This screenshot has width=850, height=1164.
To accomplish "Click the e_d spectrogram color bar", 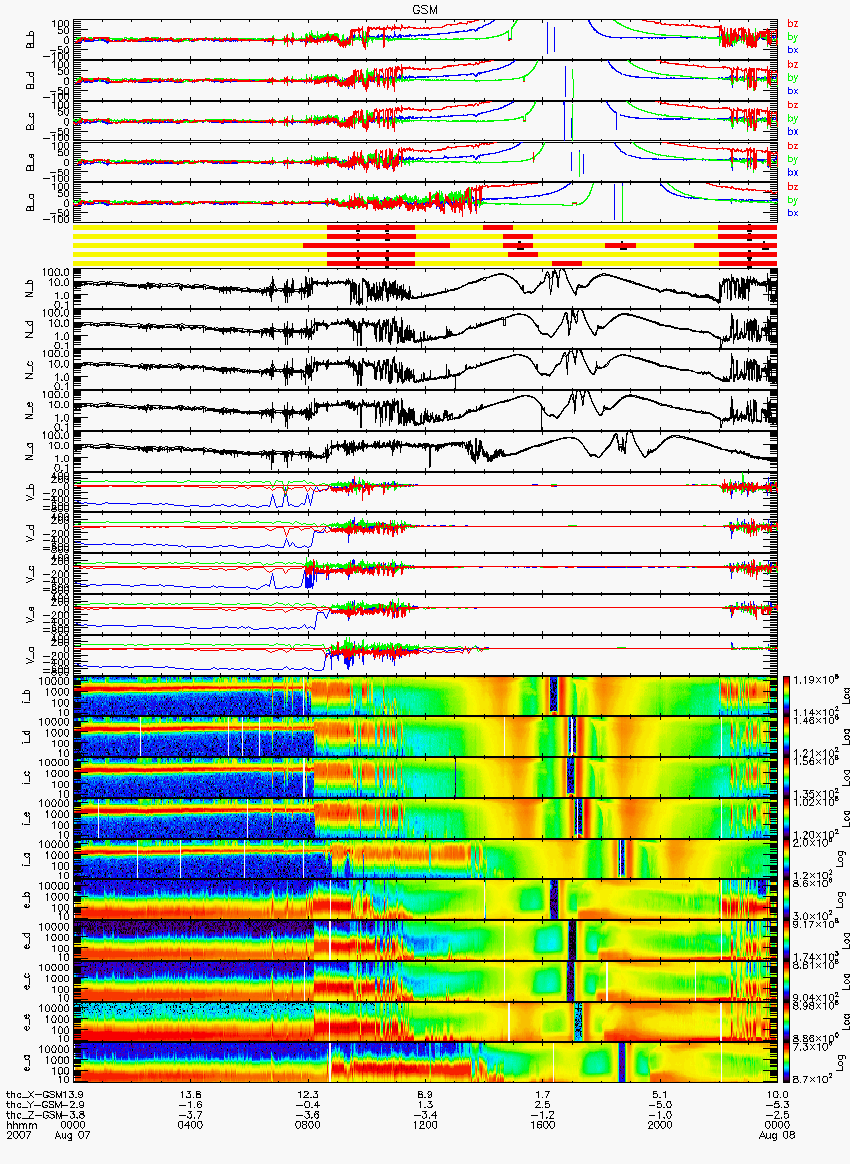I will pyautogui.click(x=785, y=941).
